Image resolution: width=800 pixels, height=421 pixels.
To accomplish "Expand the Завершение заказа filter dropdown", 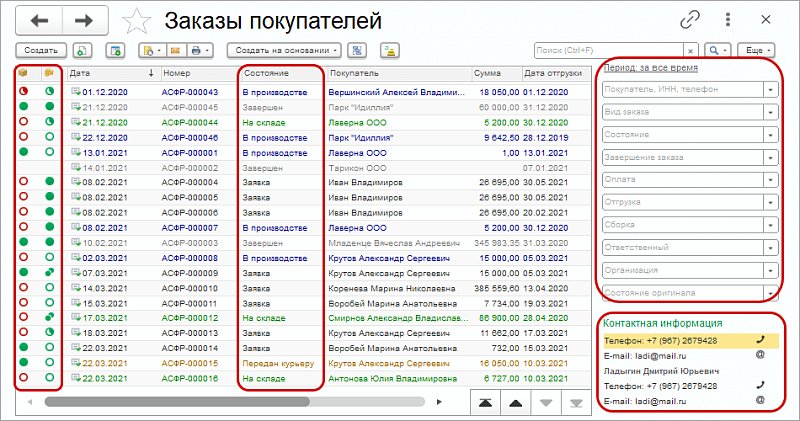I will (x=771, y=158).
